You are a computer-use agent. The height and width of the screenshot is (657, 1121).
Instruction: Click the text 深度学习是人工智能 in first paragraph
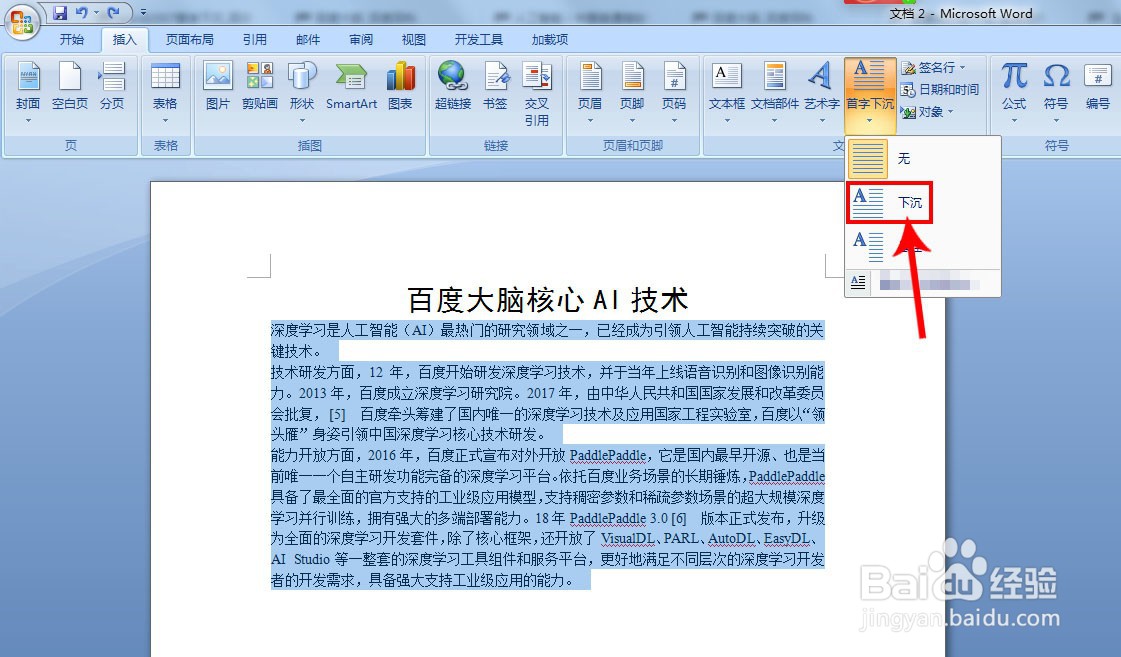(334, 330)
